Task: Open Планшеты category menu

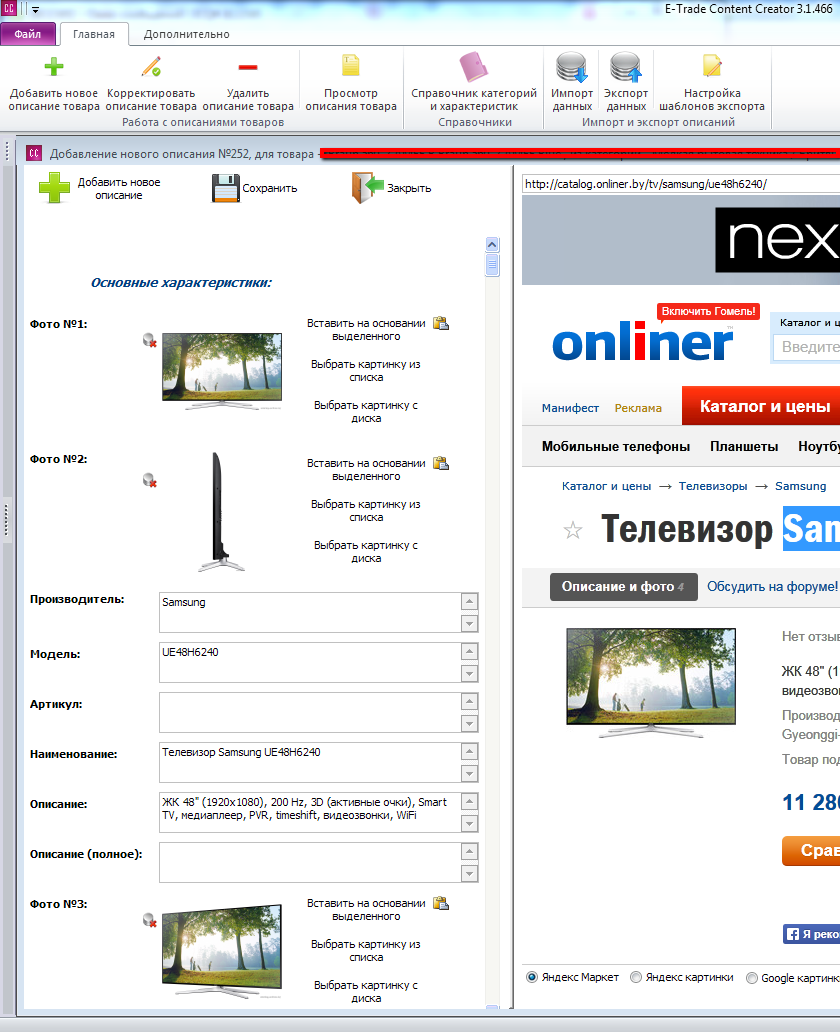Action: [x=744, y=446]
